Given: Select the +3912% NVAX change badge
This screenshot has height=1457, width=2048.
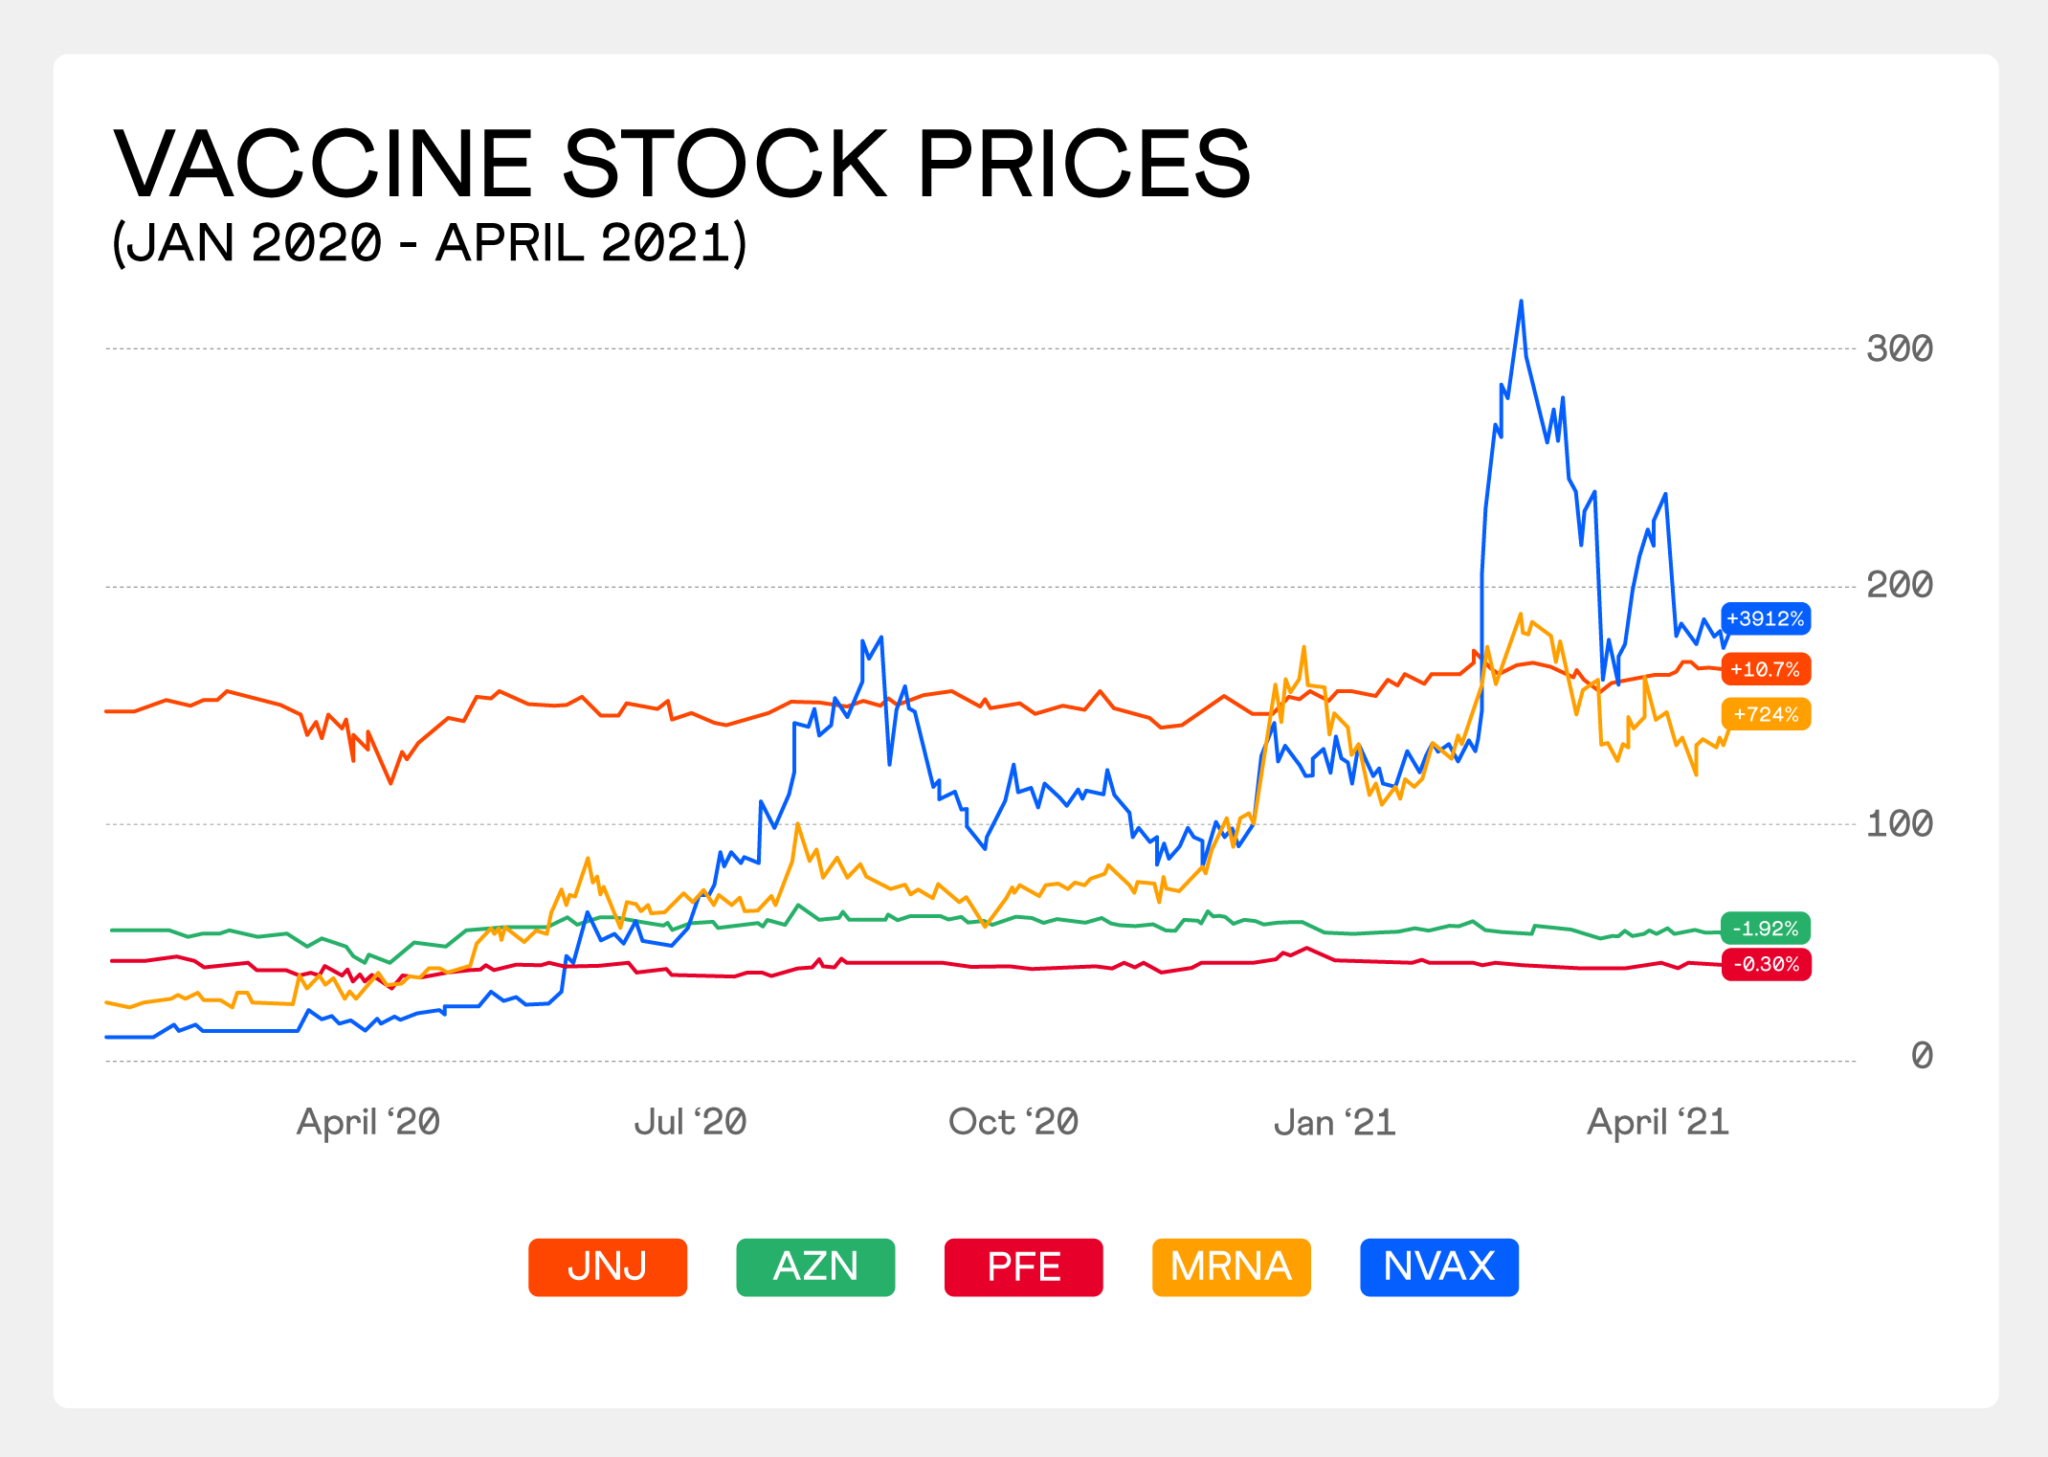Looking at the screenshot, I should coord(1765,619).
